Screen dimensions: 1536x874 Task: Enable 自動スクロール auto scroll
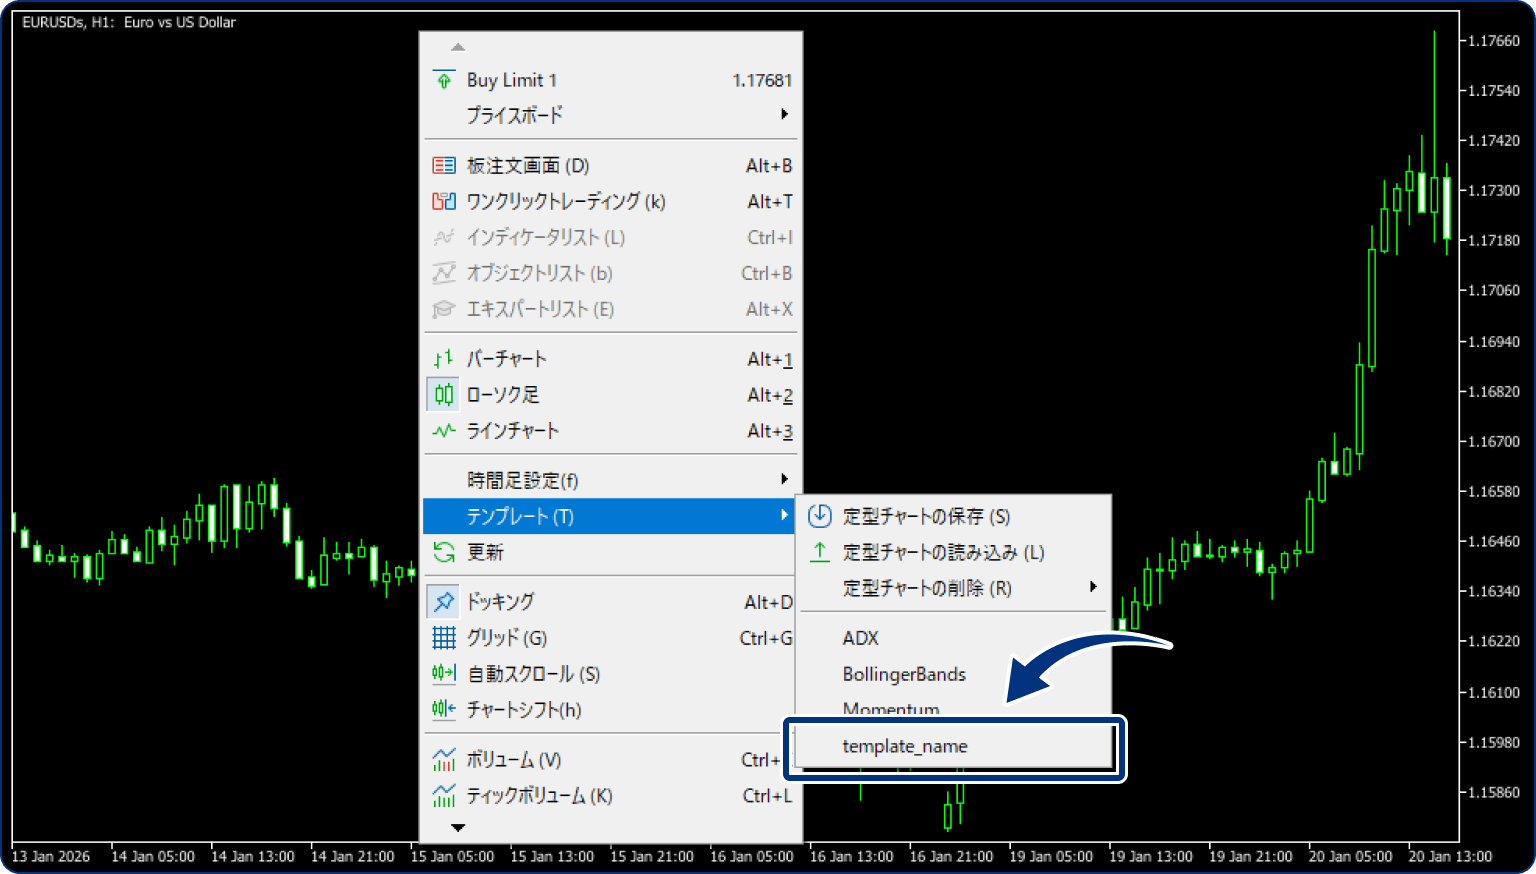tap(443, 673)
